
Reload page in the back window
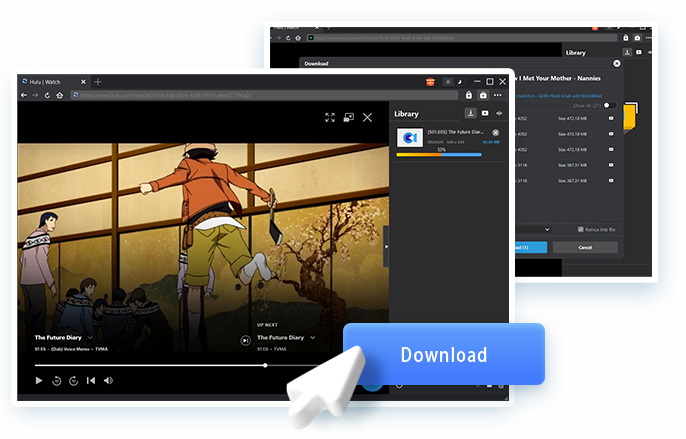(x=288, y=38)
